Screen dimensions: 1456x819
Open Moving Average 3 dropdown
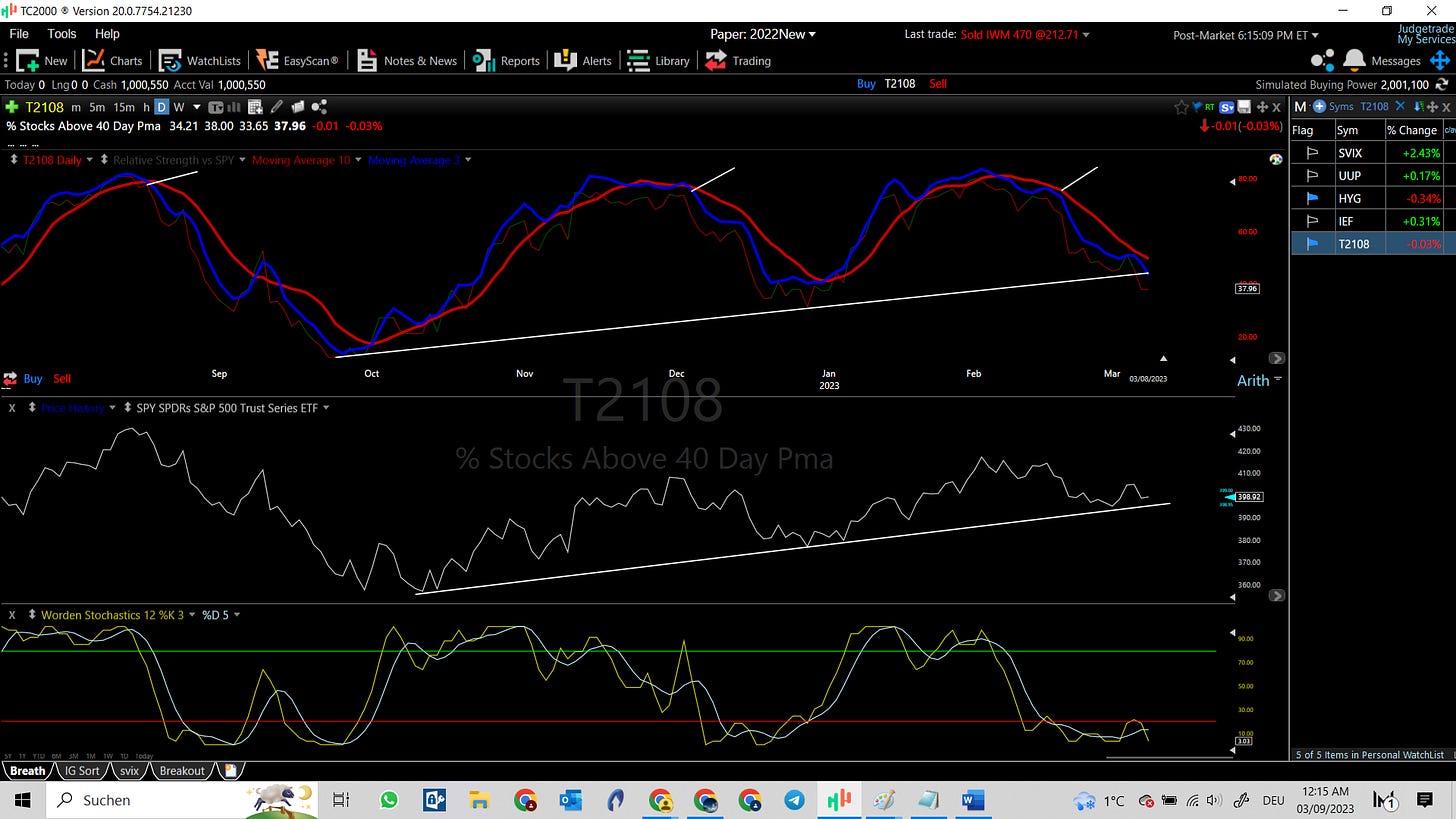tap(467, 160)
